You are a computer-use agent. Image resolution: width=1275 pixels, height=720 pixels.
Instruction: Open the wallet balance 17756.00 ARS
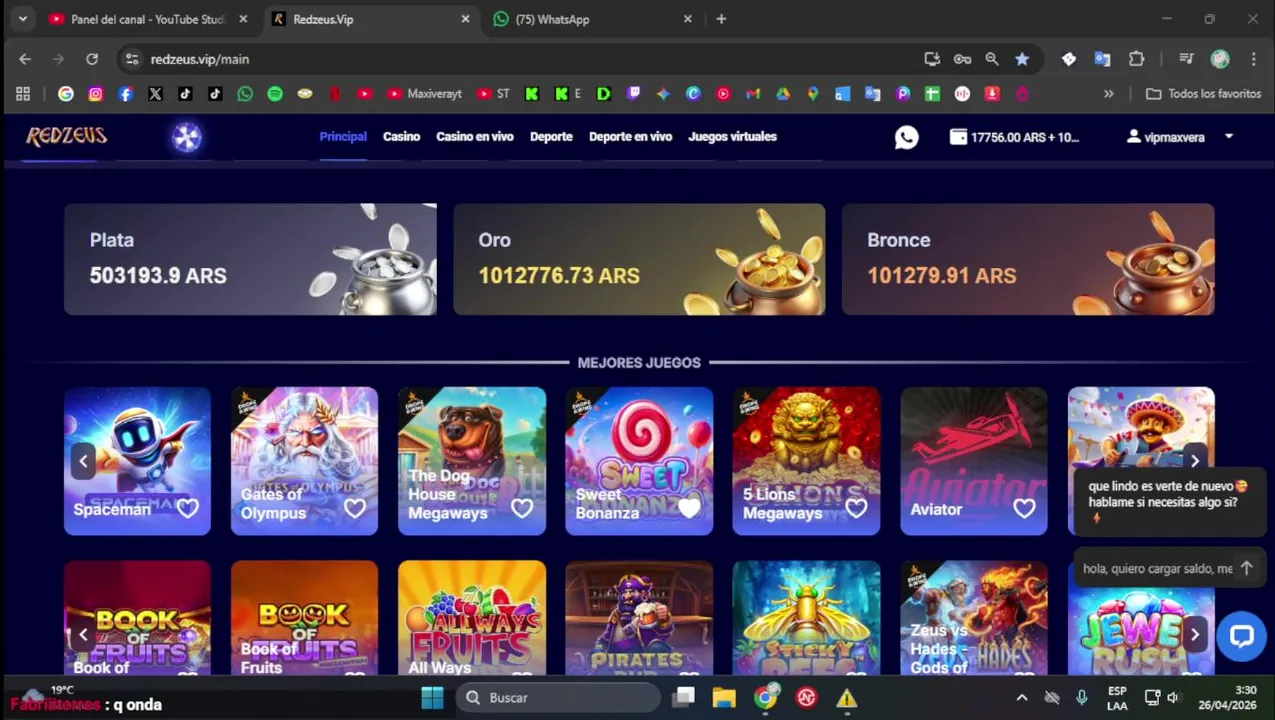point(1014,137)
